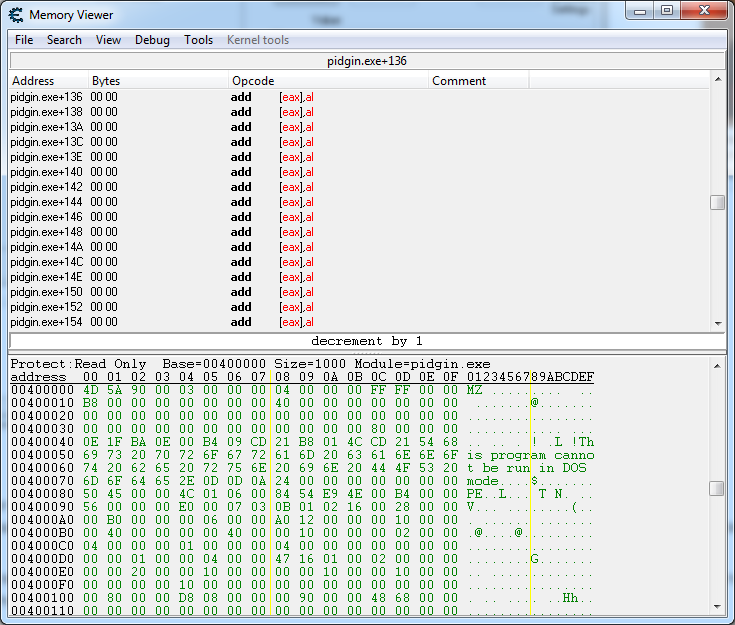The width and height of the screenshot is (735, 625).
Task: Click hex address 00400000
Action: coord(42,390)
